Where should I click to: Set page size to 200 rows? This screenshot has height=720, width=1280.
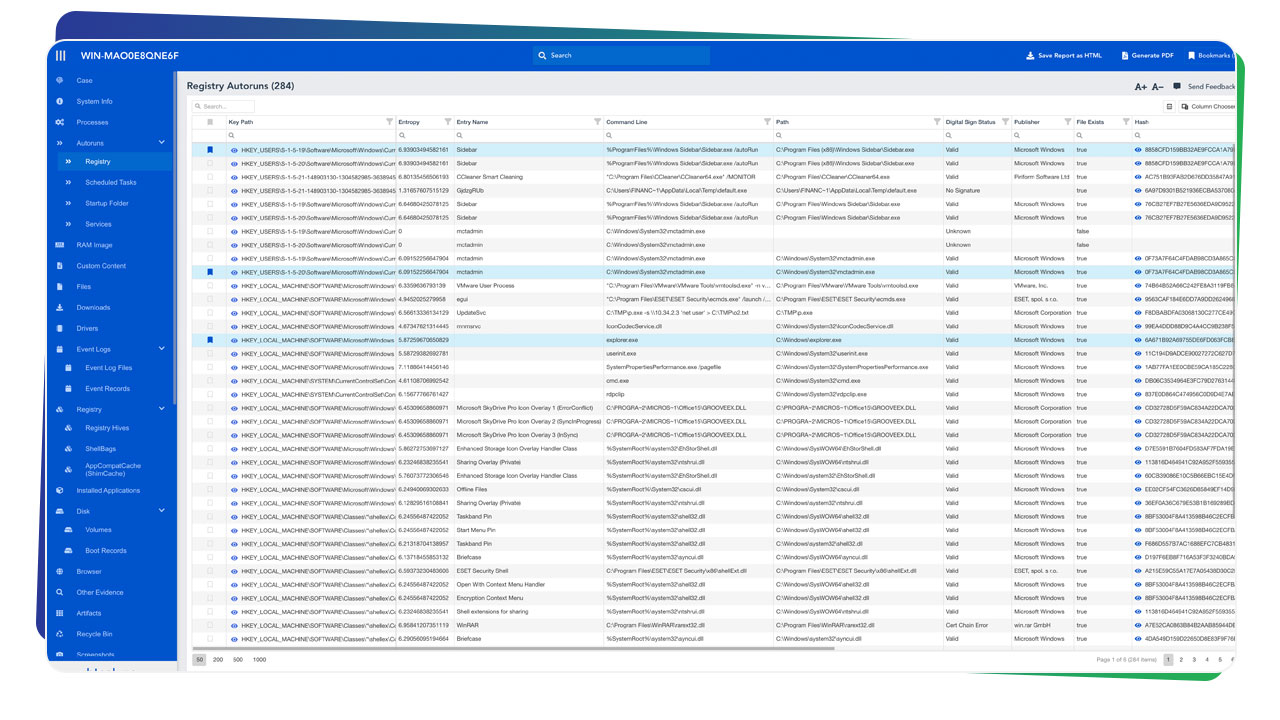pos(218,660)
